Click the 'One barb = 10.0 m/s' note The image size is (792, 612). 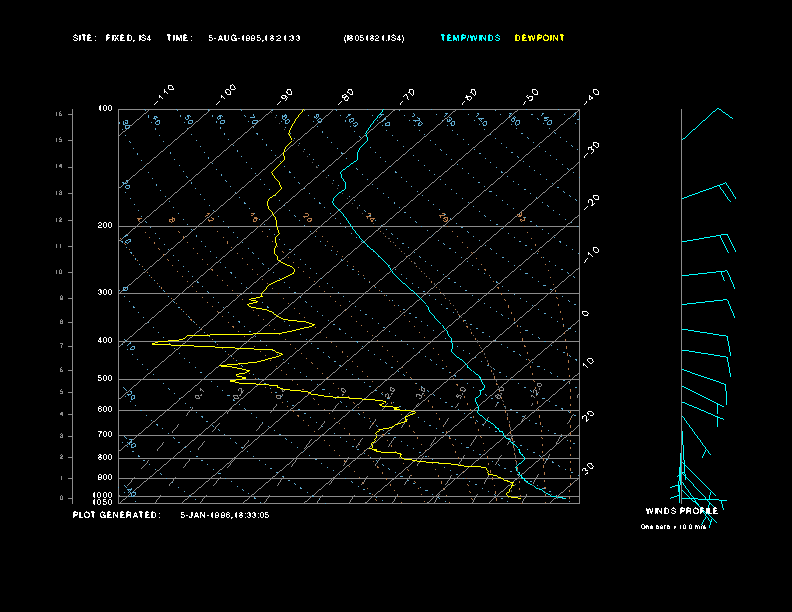[x=673, y=527]
